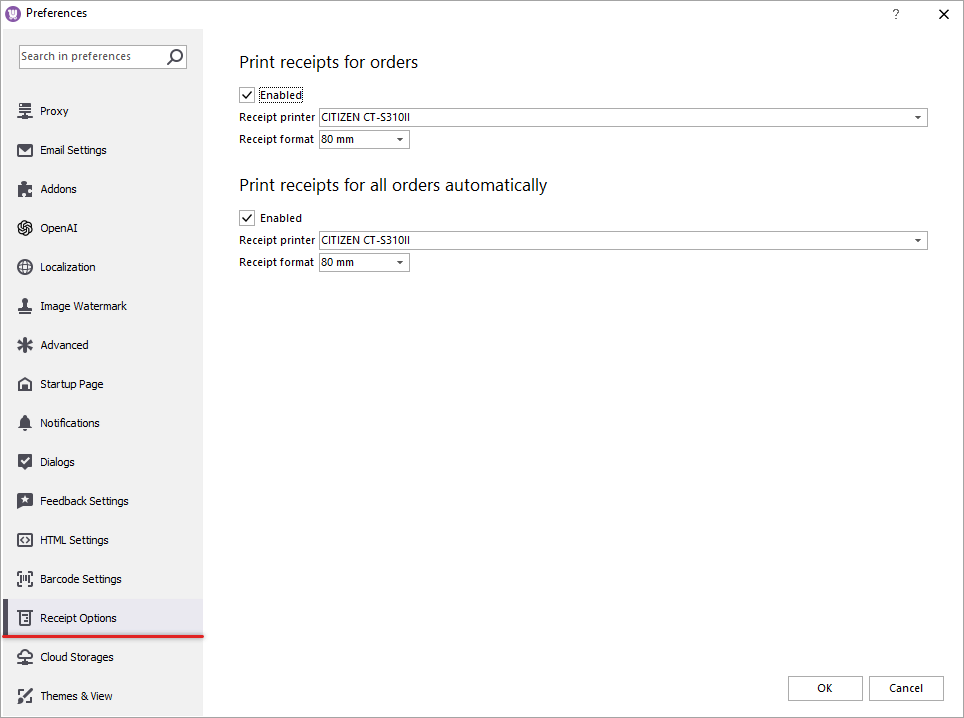This screenshot has height=718, width=964.
Task: Click the Email Settings envelope icon
Action: (x=25, y=150)
